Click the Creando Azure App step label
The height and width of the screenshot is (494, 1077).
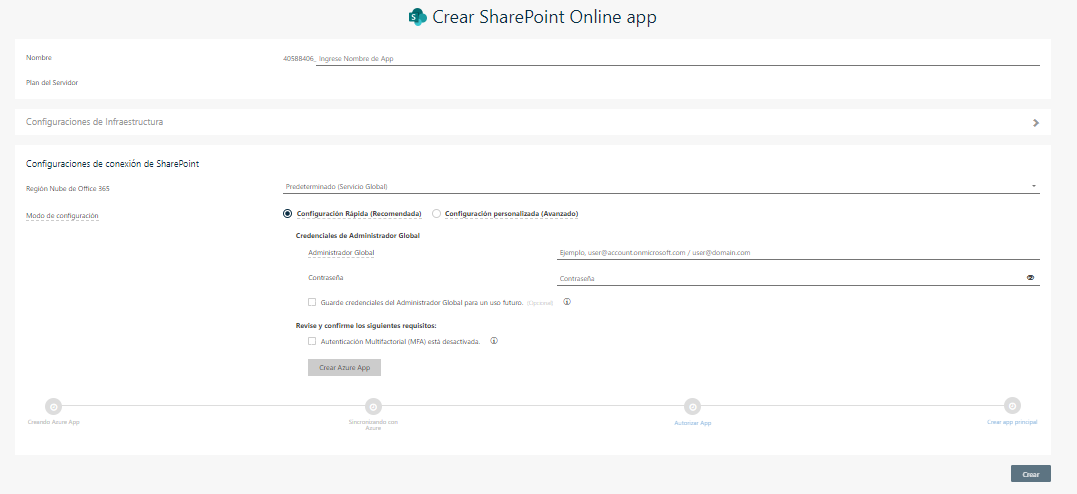click(54, 422)
